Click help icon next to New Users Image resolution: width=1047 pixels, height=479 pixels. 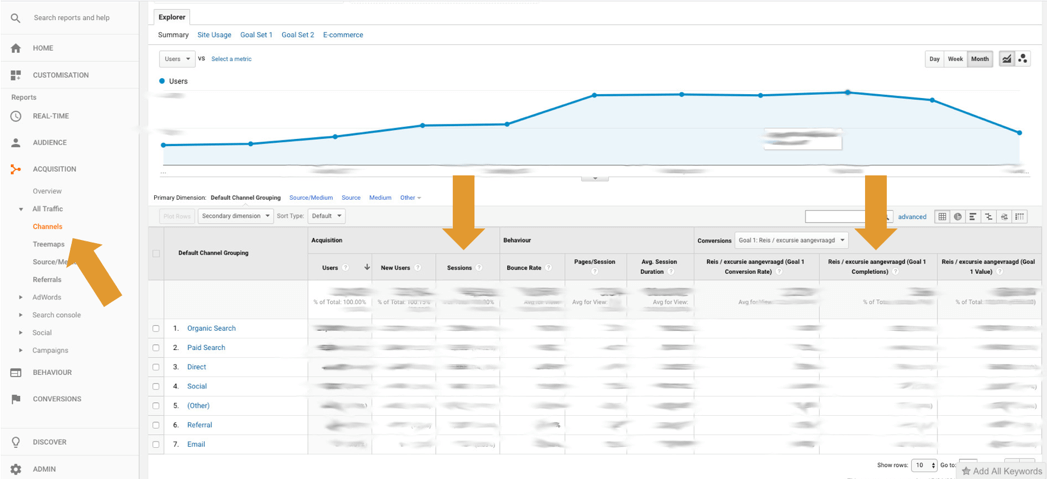click(417, 267)
